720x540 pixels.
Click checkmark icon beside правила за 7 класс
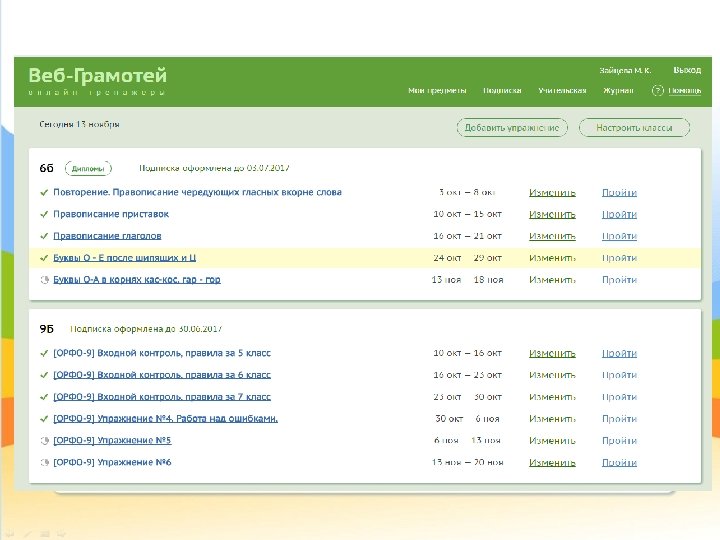click(x=44, y=397)
